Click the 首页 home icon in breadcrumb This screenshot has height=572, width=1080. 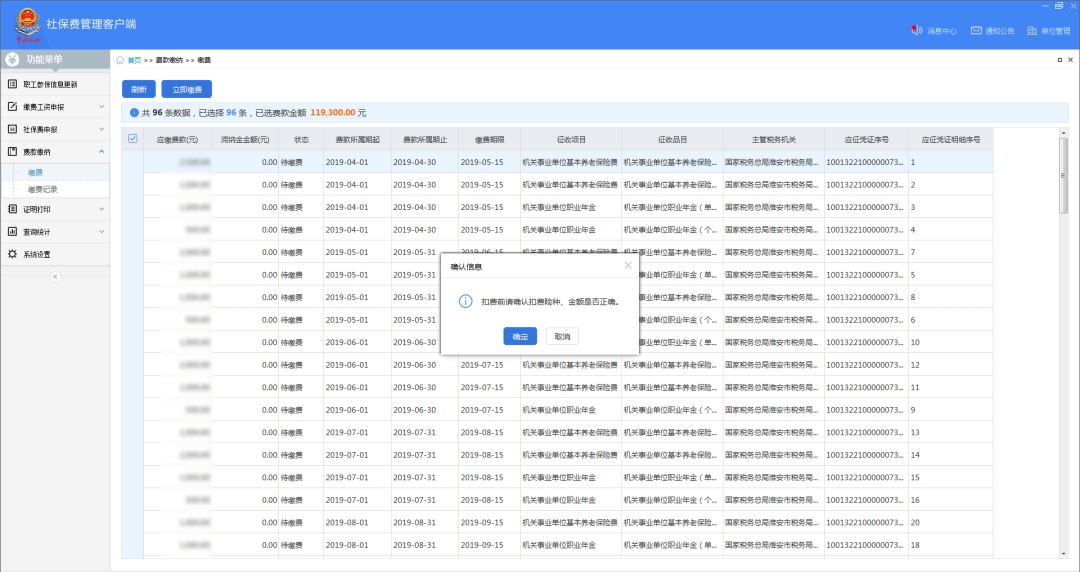121,60
